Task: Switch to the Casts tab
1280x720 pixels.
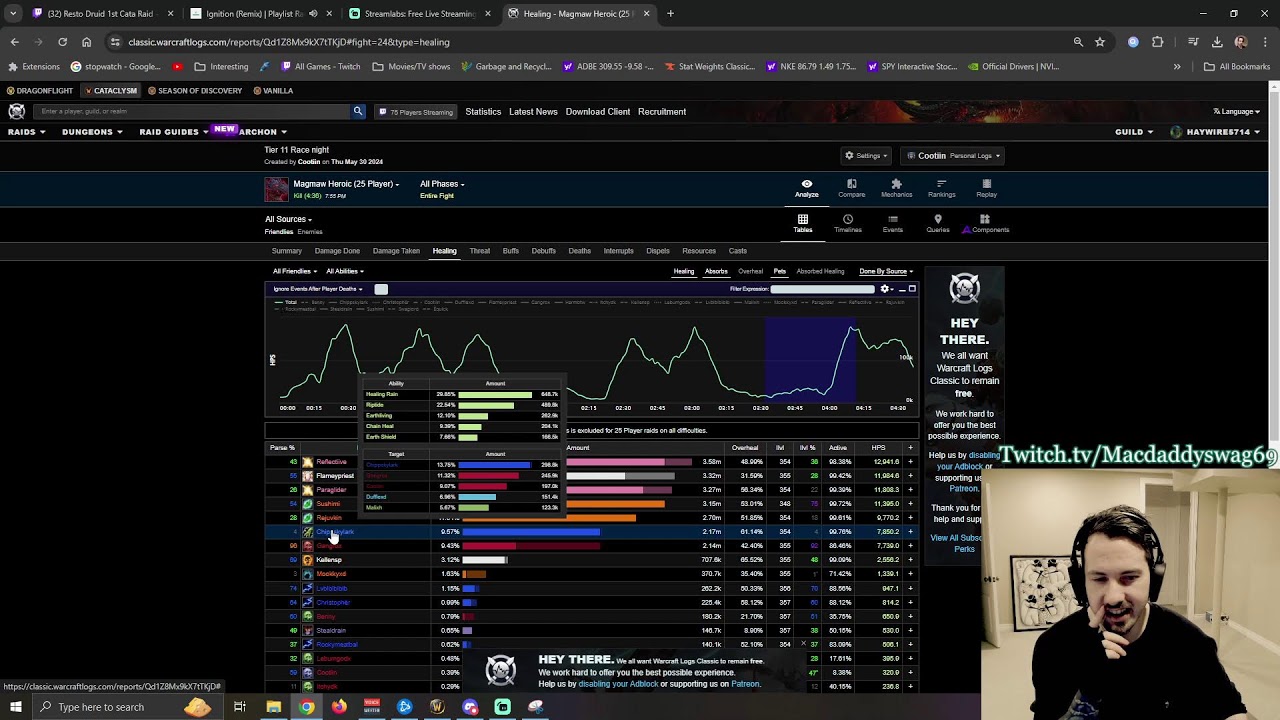Action: [737, 251]
